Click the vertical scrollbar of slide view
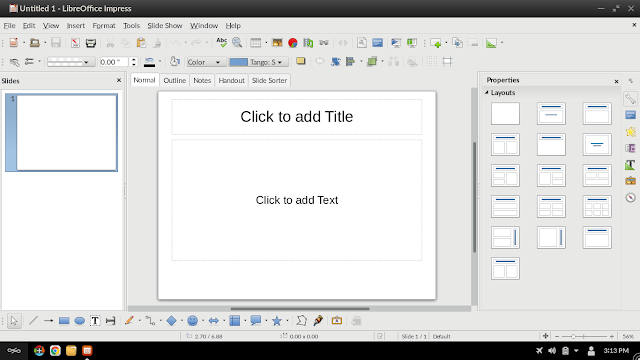The height and width of the screenshot is (360, 640). [474, 197]
